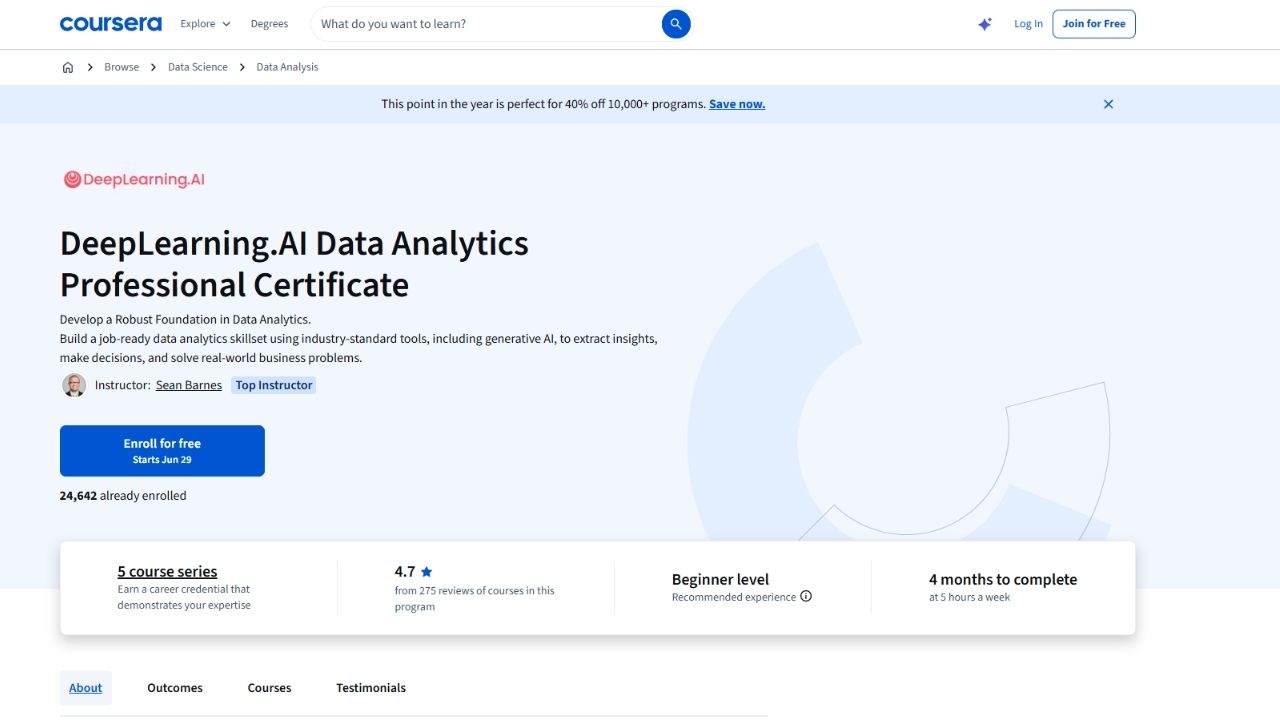Click the Top Instructor badge
Image resolution: width=1280 pixels, height=720 pixels.
274,385
